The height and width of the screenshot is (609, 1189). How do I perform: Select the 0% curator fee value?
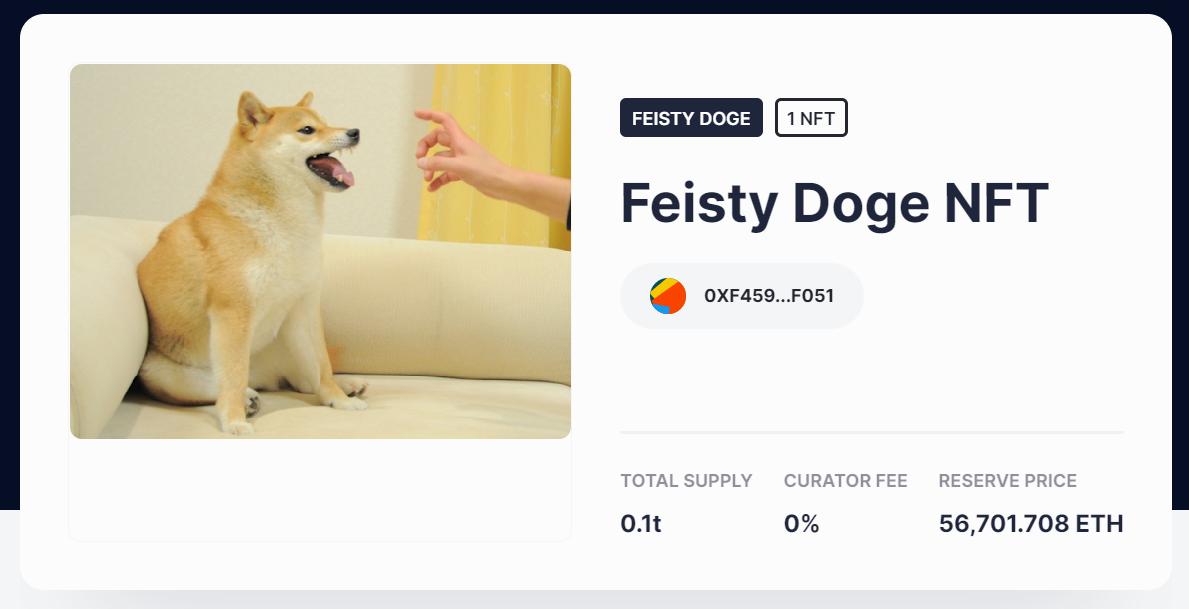[x=802, y=523]
